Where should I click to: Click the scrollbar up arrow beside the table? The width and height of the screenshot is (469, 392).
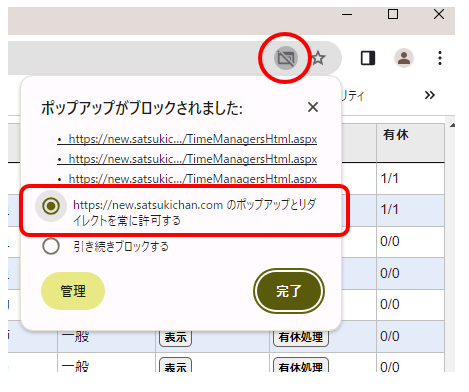point(452,126)
